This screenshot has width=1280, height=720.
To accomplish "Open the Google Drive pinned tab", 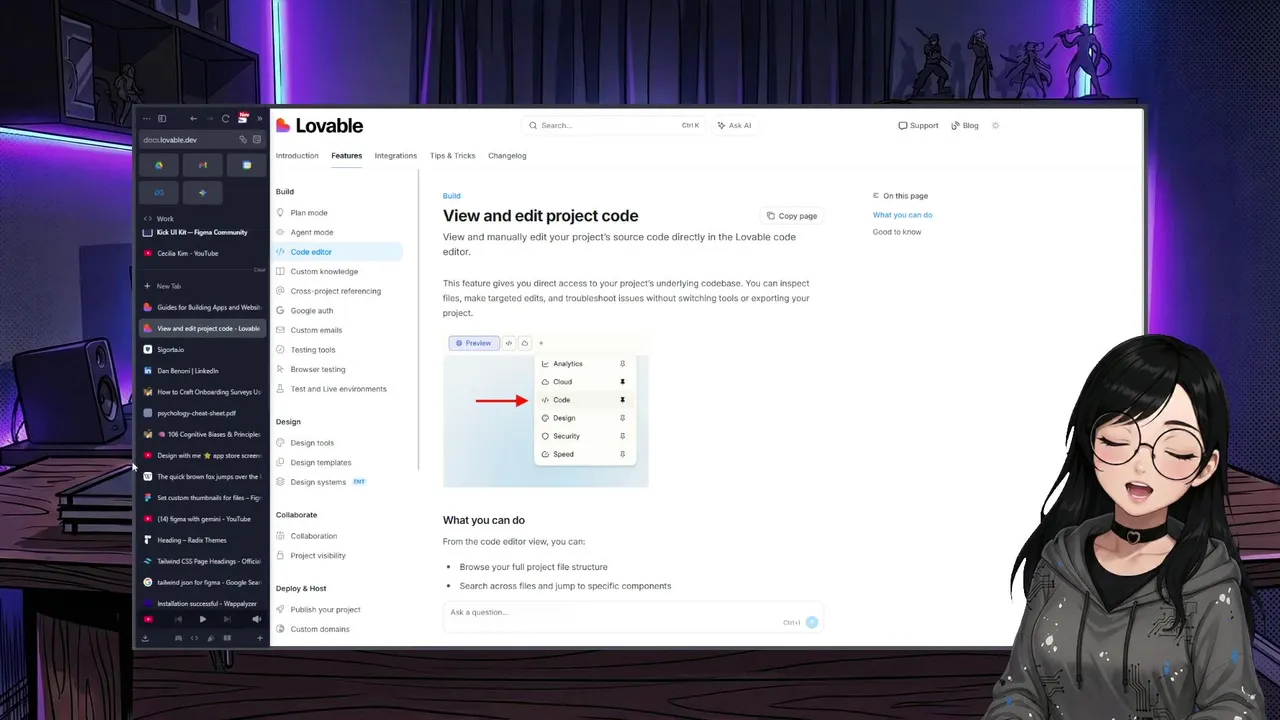I will [159, 165].
